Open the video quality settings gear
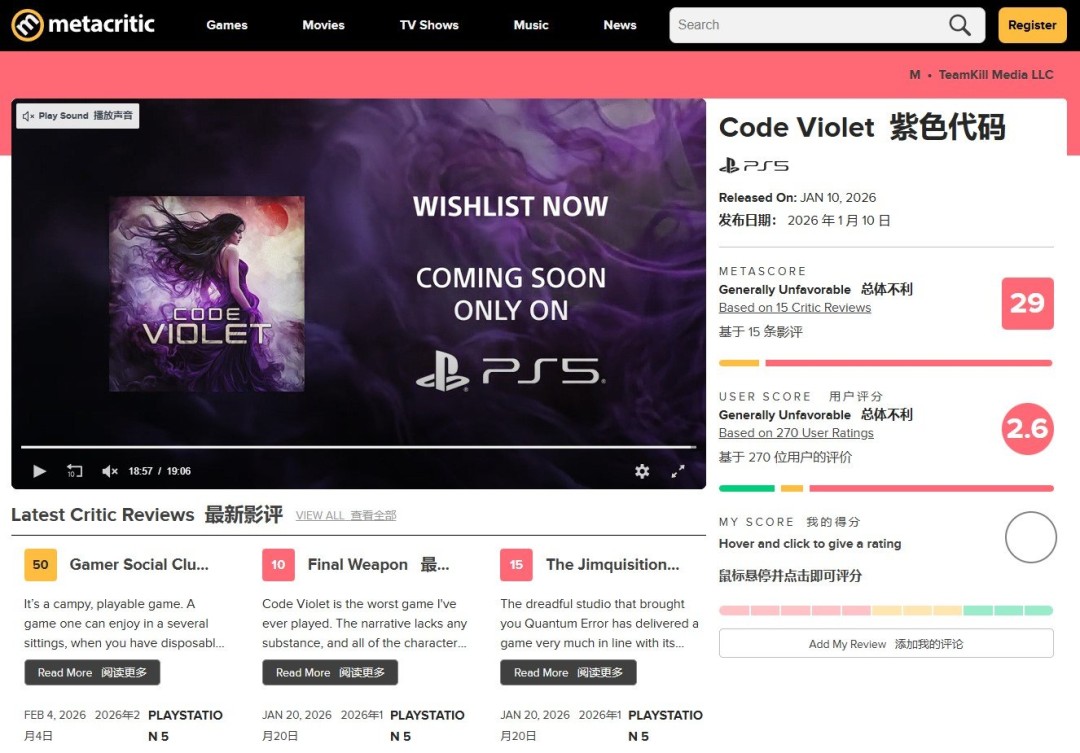This screenshot has width=1080, height=753. pyautogui.click(x=641, y=470)
